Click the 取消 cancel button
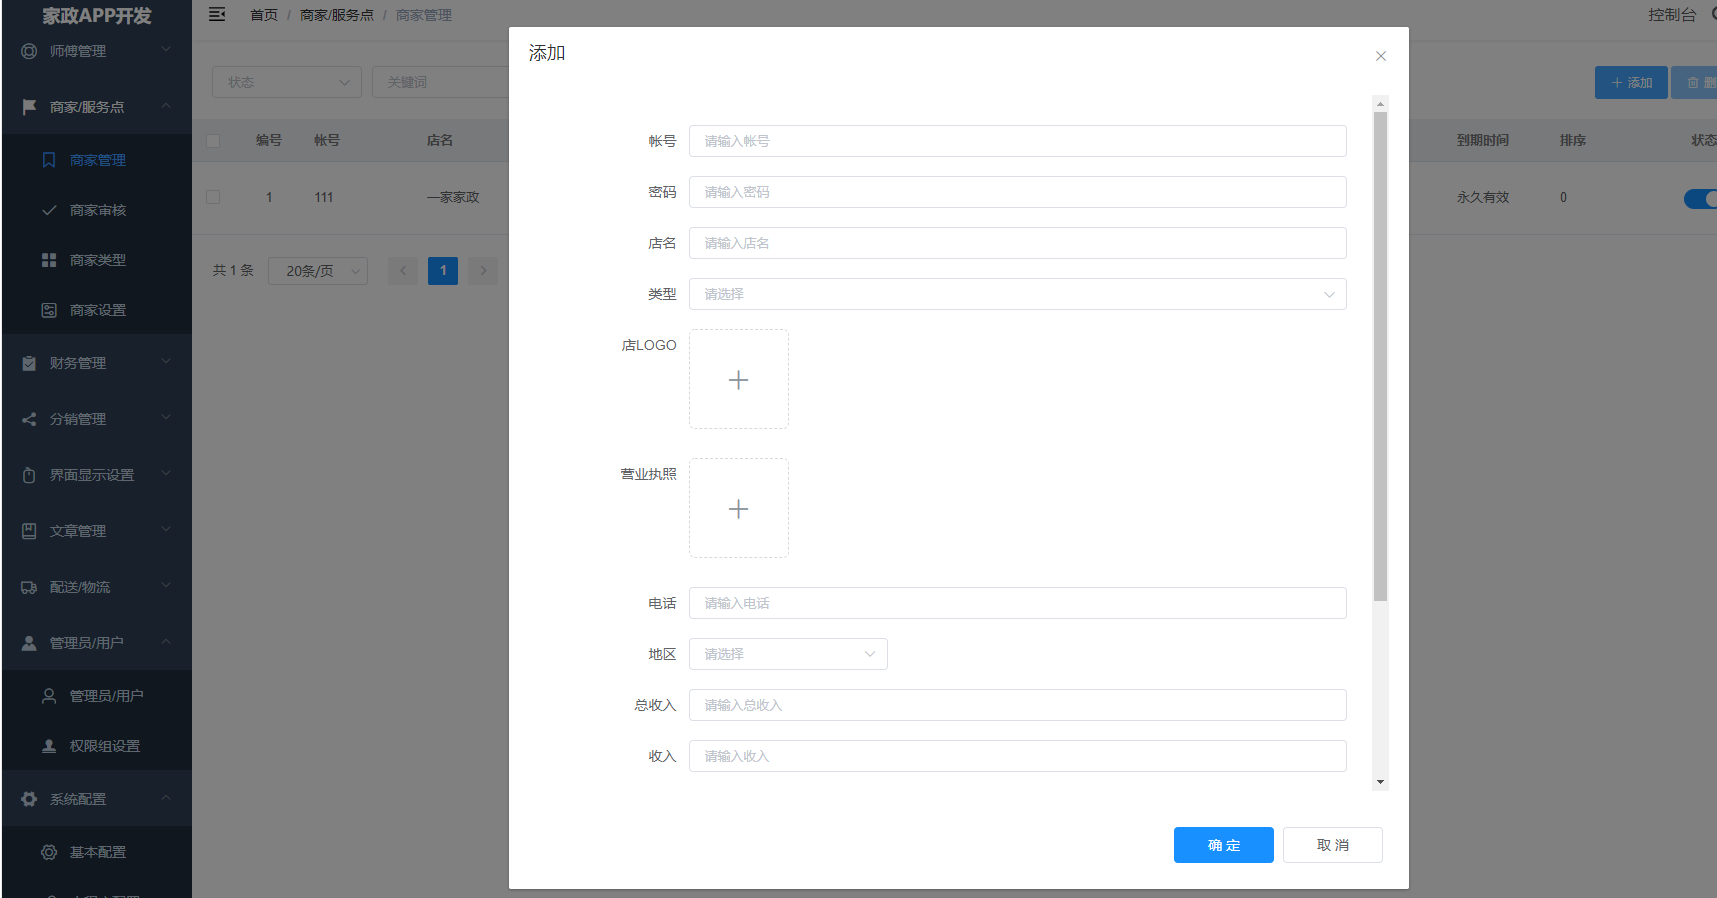 click(1333, 845)
